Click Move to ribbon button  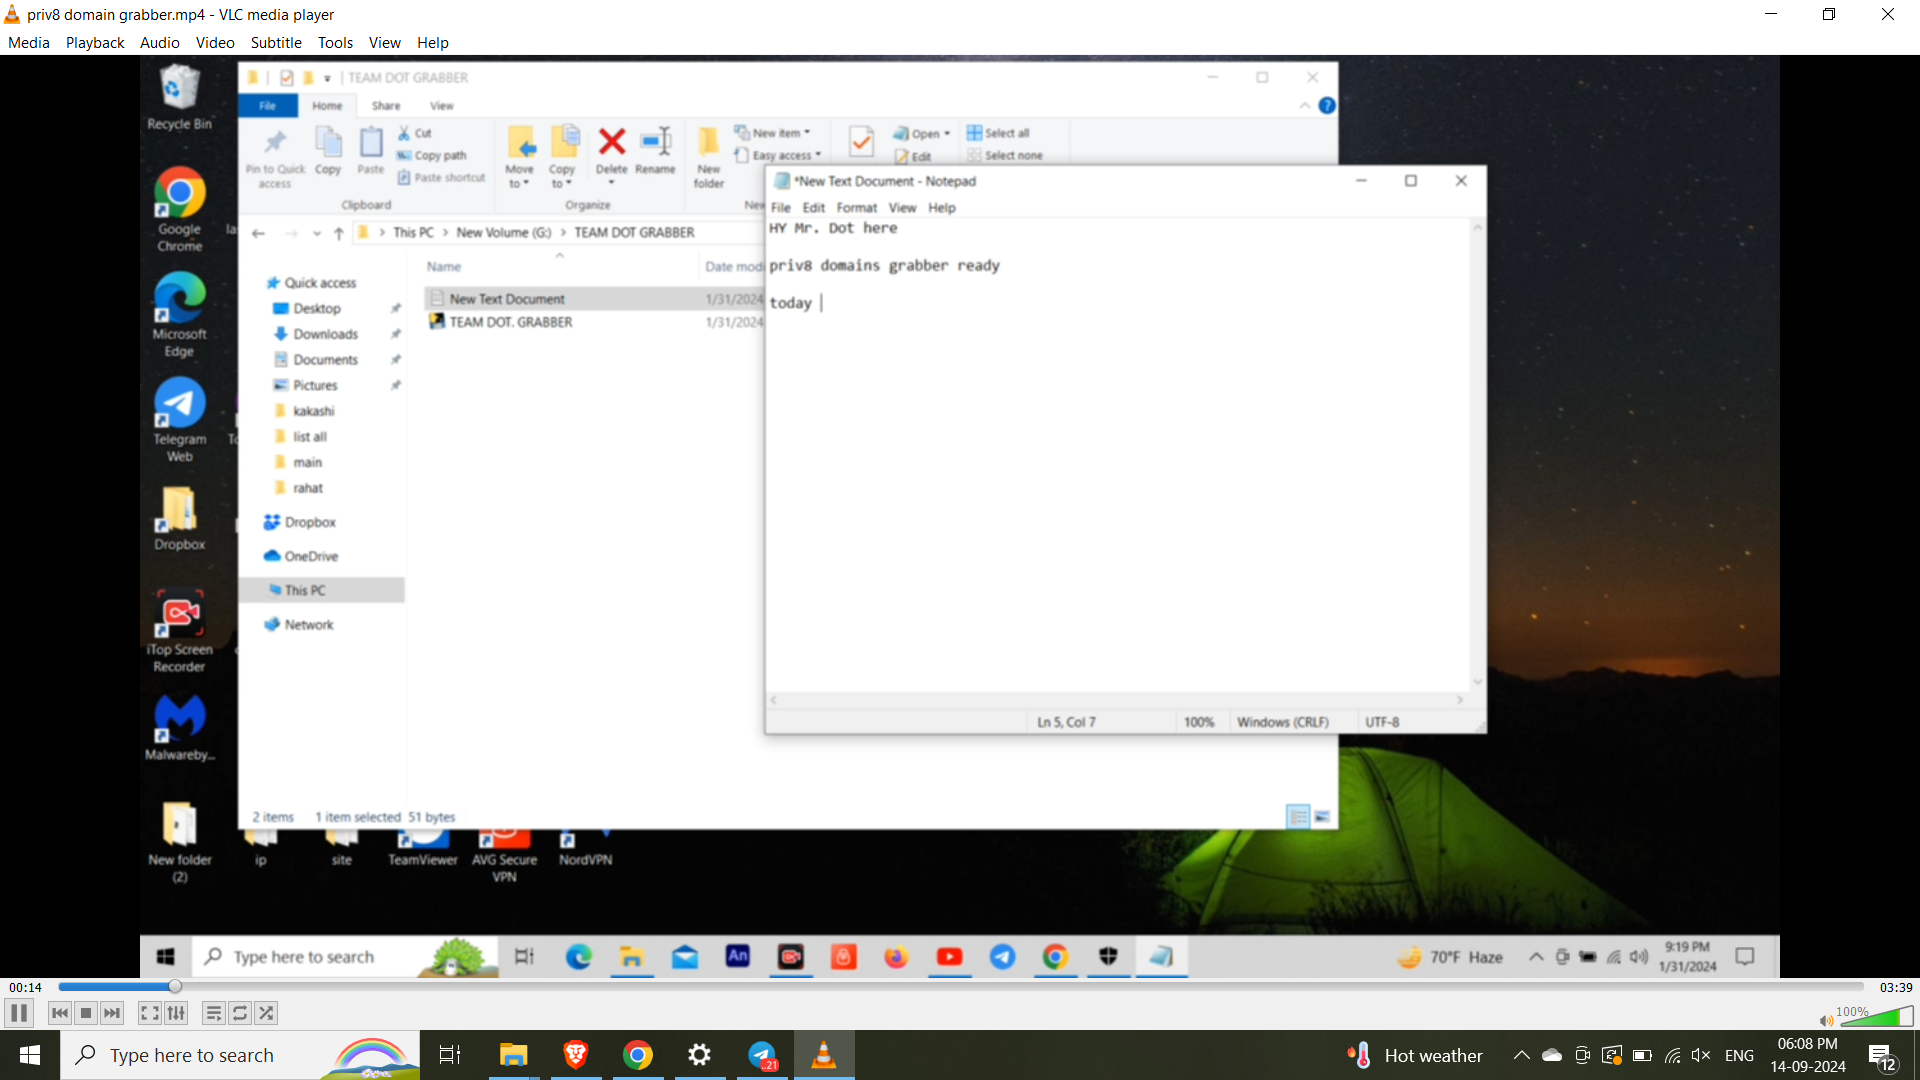point(520,157)
